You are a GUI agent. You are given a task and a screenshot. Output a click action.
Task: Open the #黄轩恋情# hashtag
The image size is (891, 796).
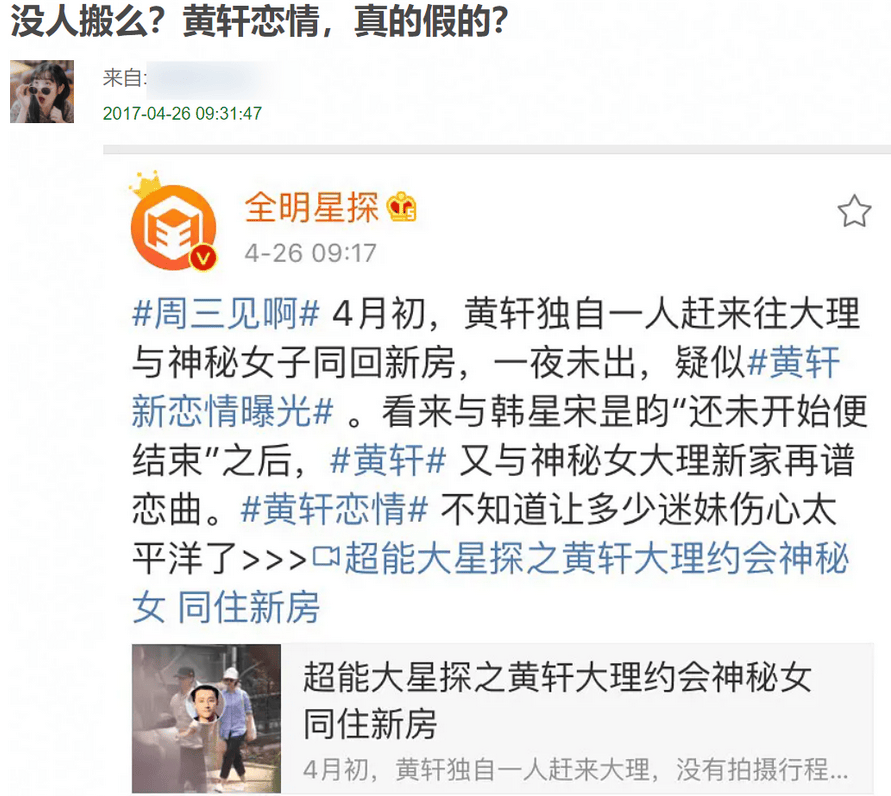334,509
